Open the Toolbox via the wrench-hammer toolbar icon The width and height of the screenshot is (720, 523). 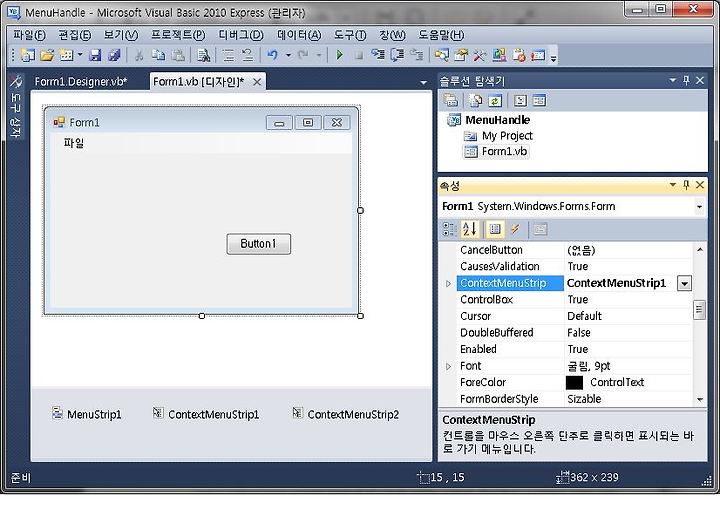tap(479, 56)
